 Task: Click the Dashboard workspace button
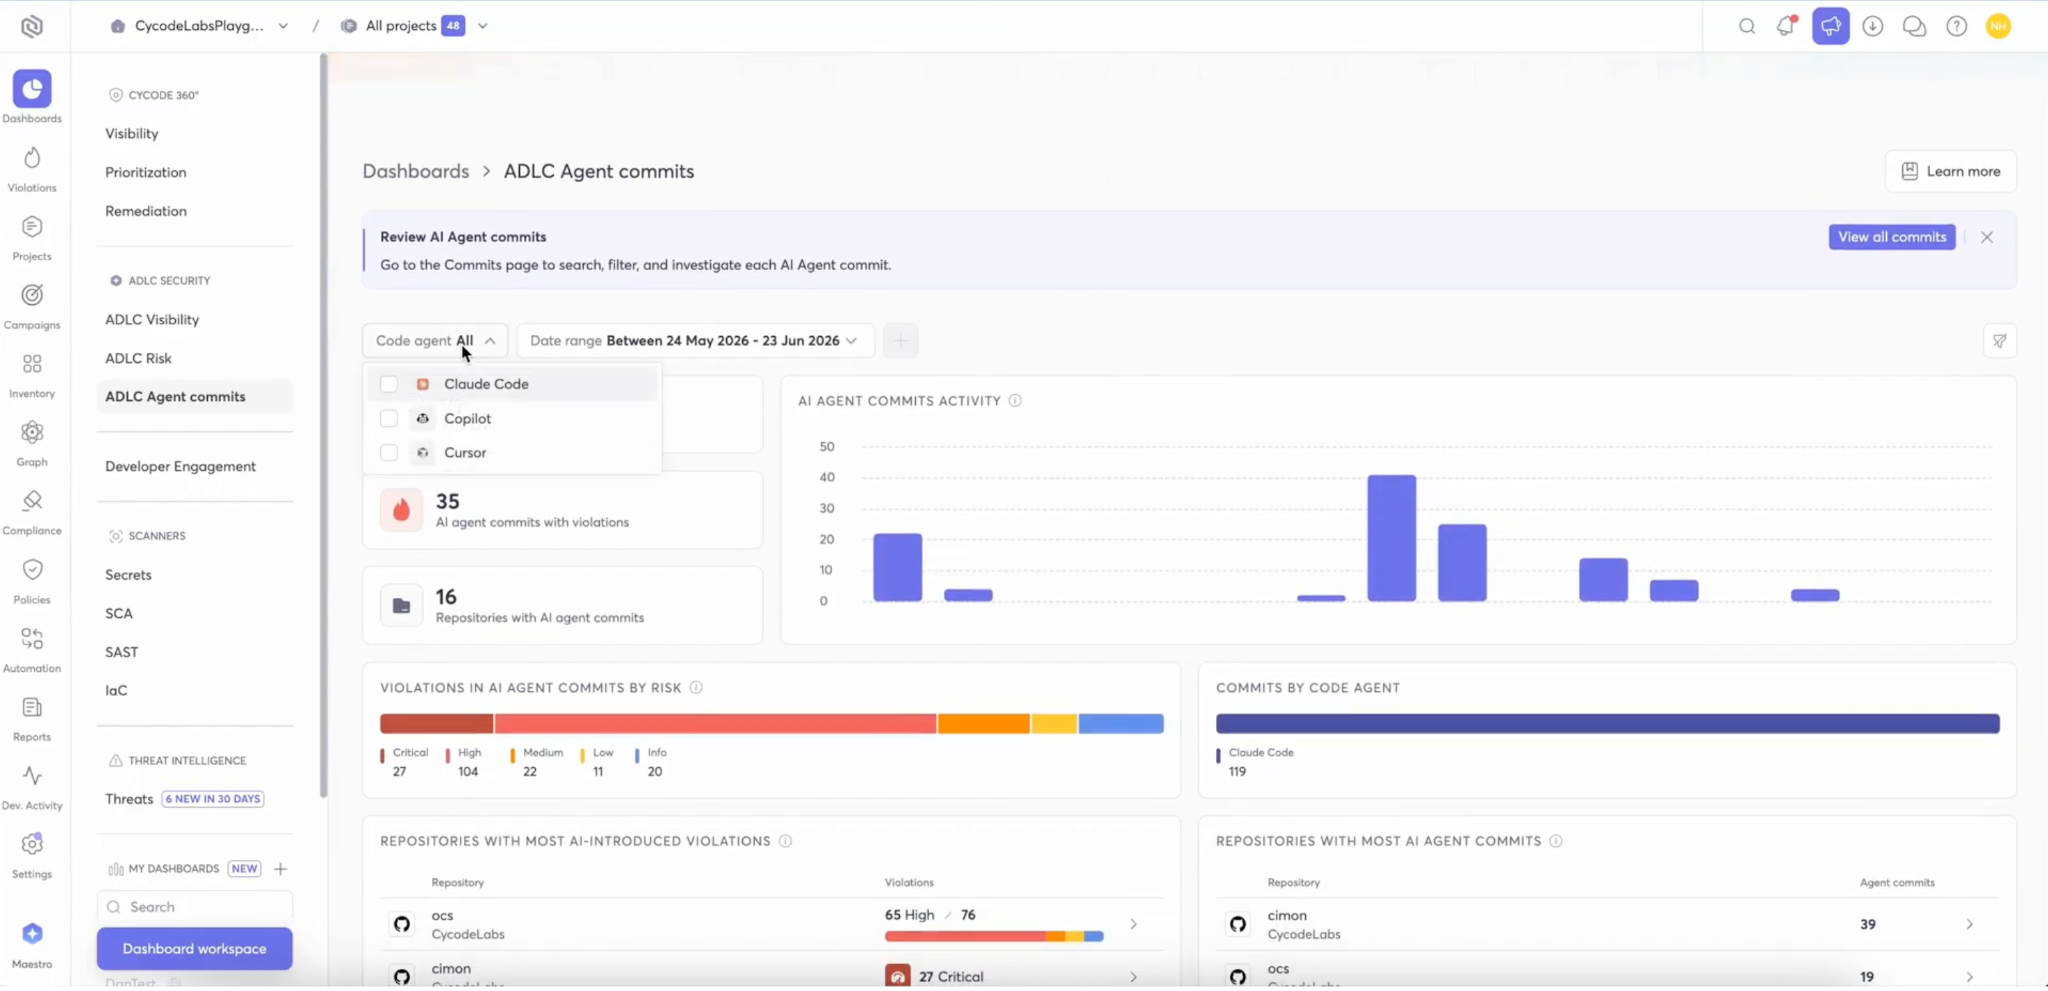click(x=195, y=949)
